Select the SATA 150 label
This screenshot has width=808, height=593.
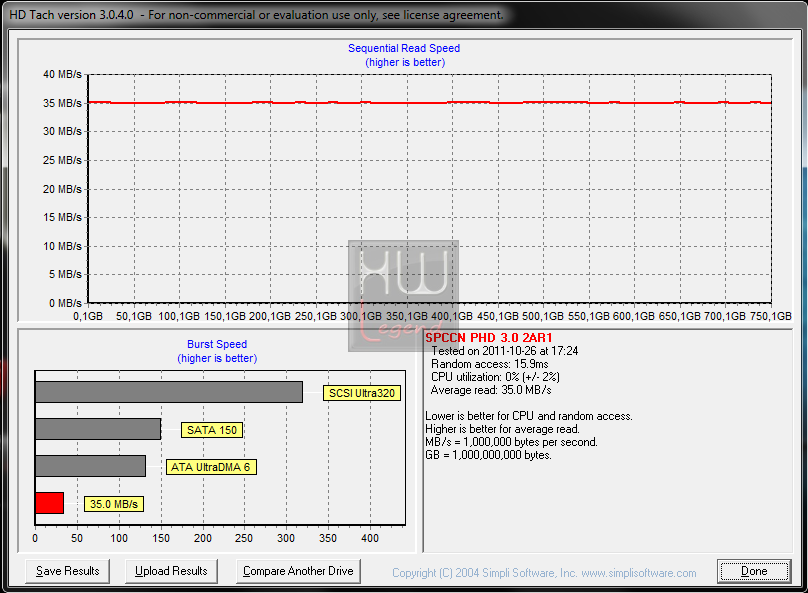coord(212,430)
